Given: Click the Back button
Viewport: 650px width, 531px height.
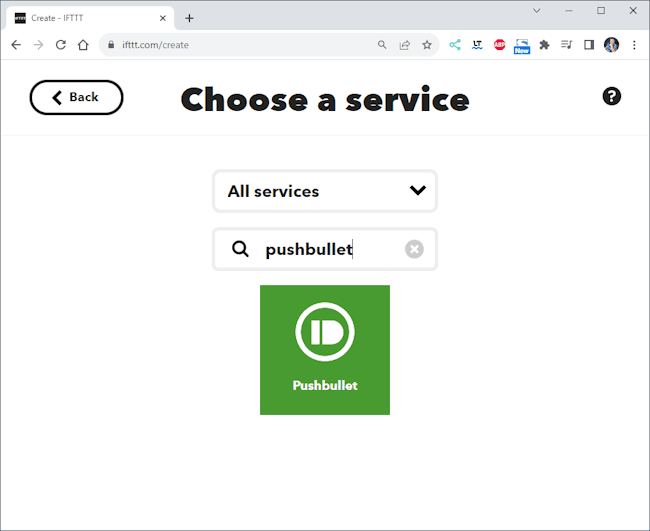Looking at the screenshot, I should click(x=76, y=97).
